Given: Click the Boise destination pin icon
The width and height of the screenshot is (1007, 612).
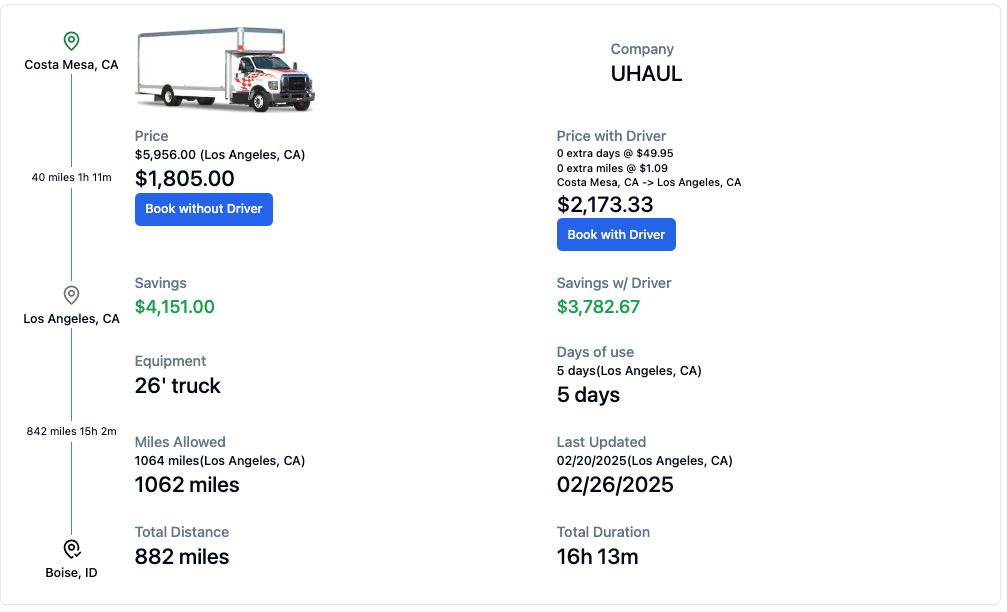Looking at the screenshot, I should coord(71,549).
